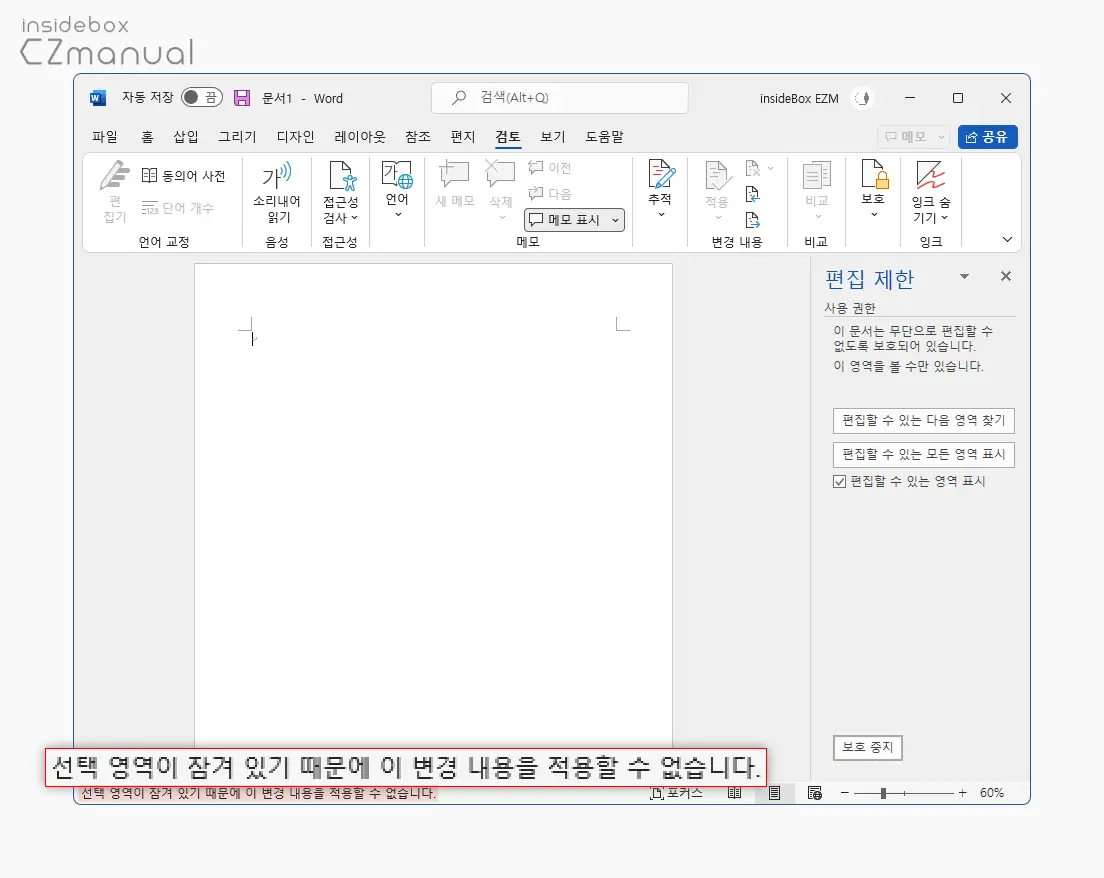Click the 공유 share button

987,137
